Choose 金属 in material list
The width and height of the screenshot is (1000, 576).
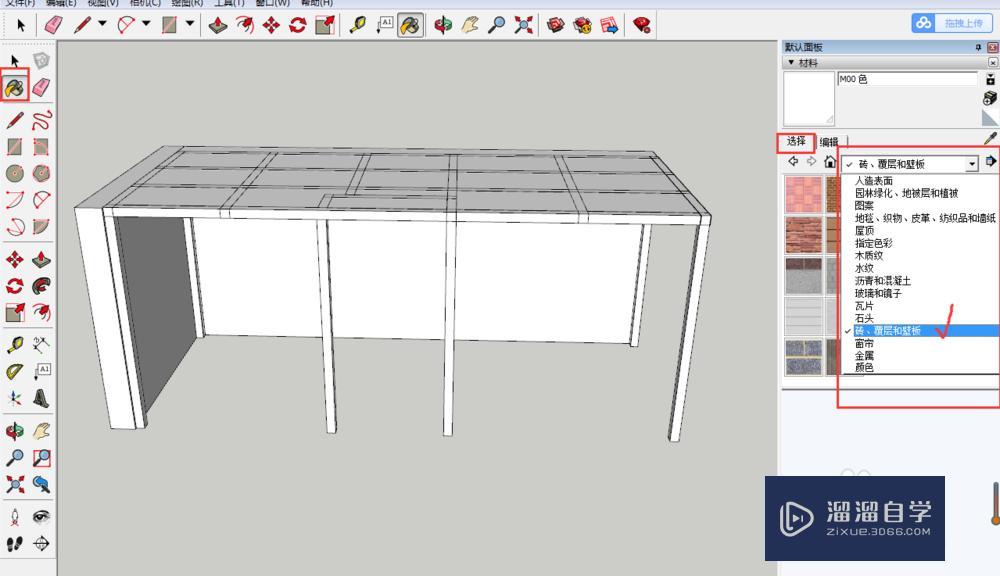click(x=864, y=356)
